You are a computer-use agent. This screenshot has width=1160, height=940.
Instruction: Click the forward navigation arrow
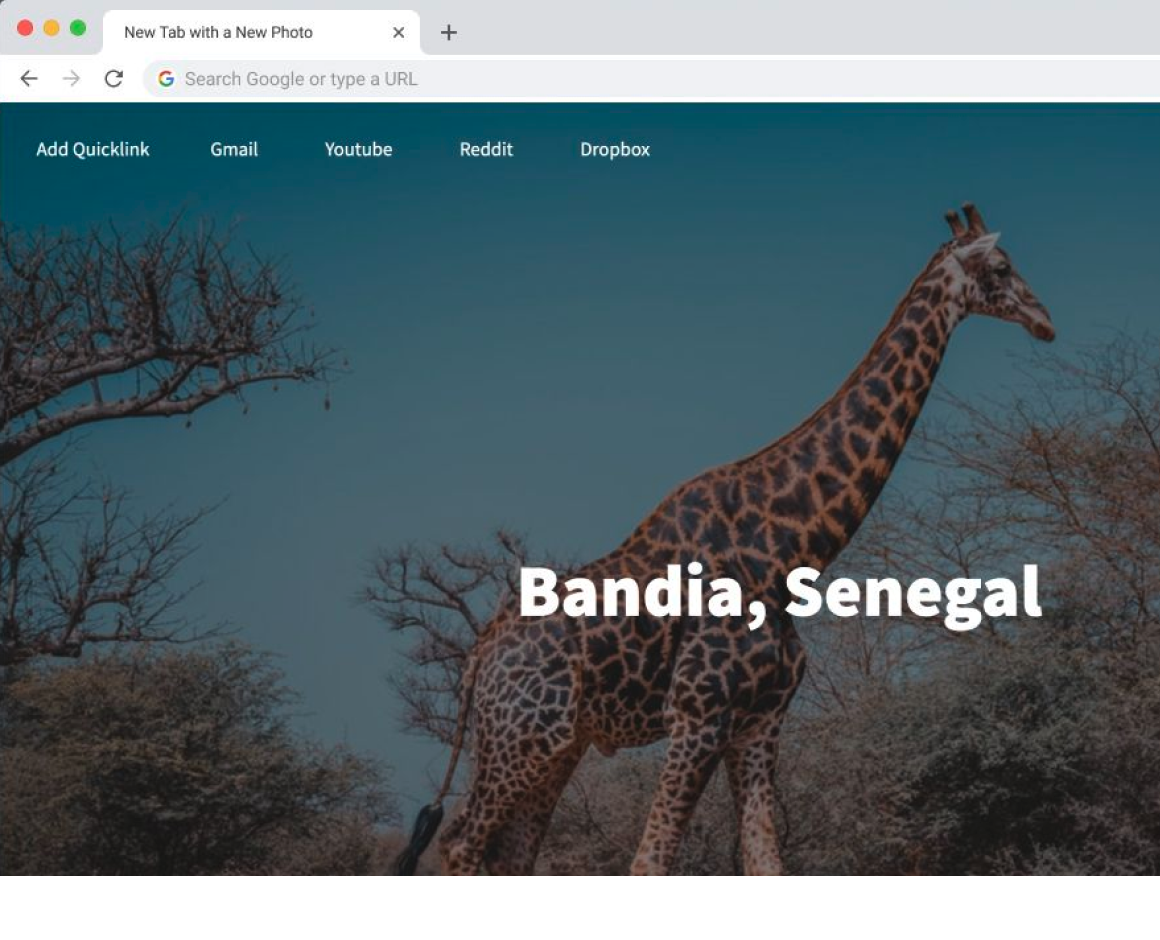pos(71,79)
